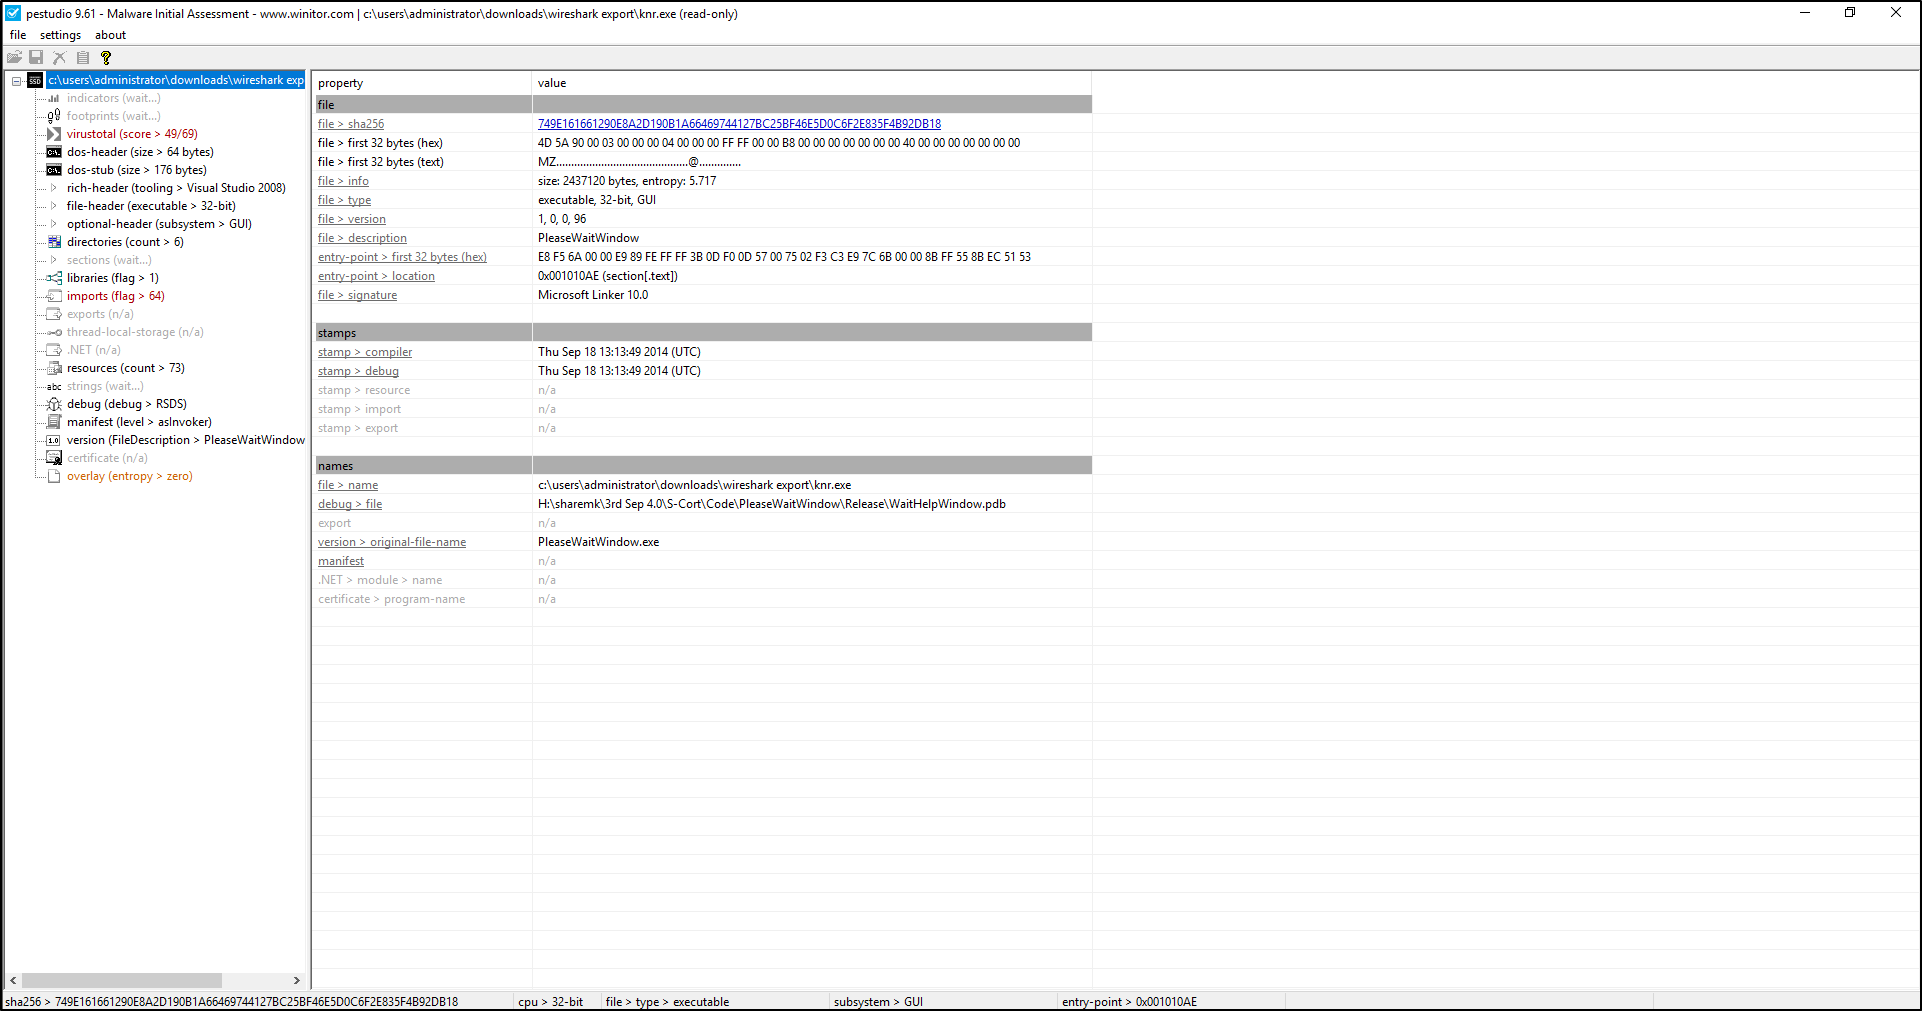
Task: Select the WaitHelpWindow.pdb debug path value
Action: pos(772,504)
